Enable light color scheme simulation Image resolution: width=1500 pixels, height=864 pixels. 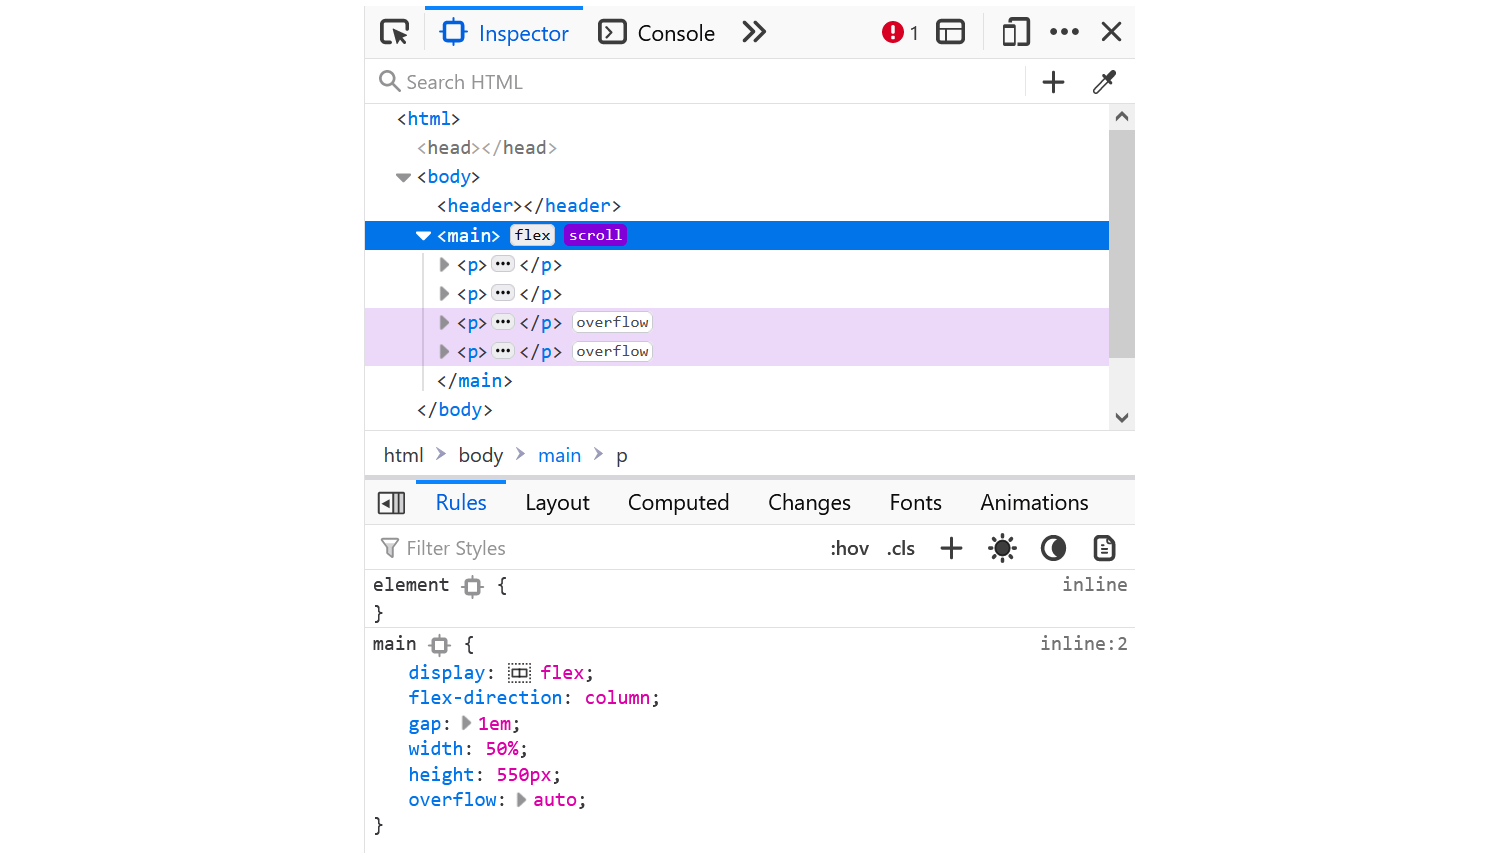coord(1002,548)
